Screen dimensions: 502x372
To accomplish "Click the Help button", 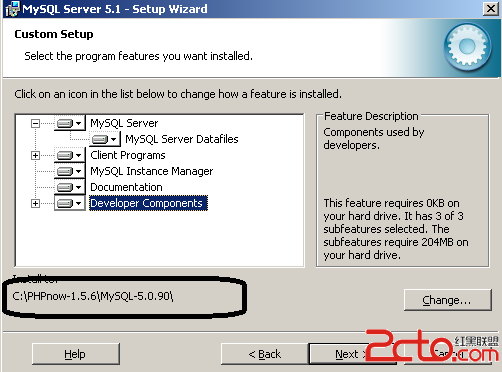I will (x=76, y=354).
